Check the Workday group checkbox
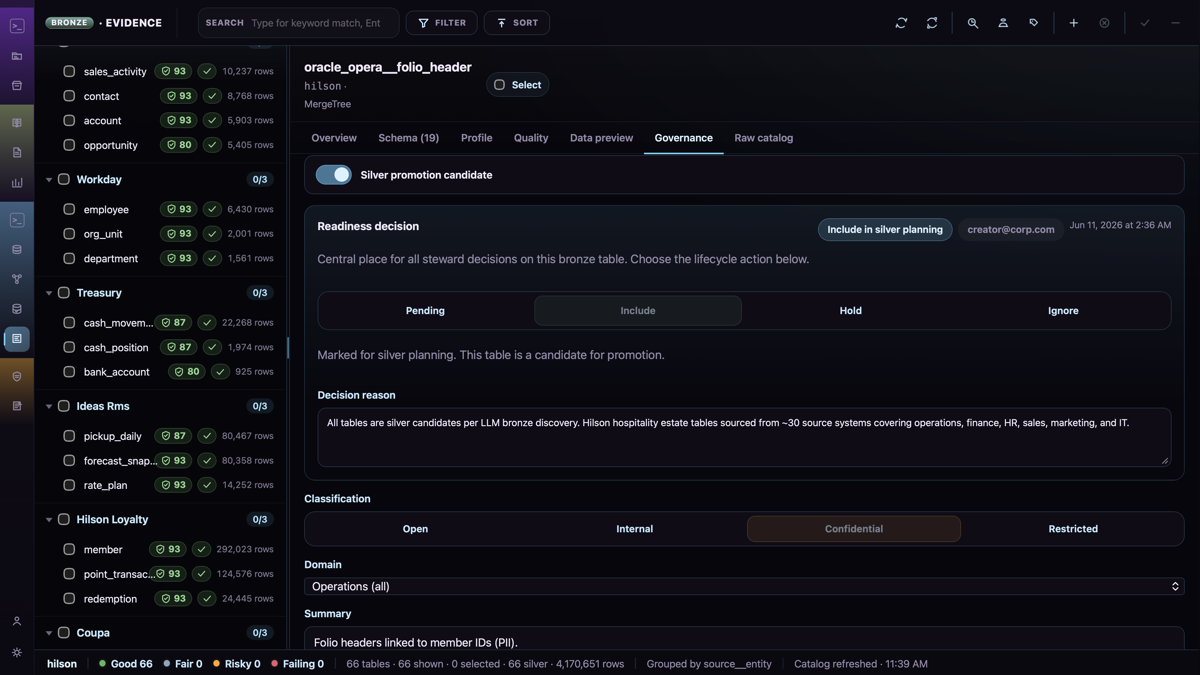The width and height of the screenshot is (1200, 675). pos(64,179)
